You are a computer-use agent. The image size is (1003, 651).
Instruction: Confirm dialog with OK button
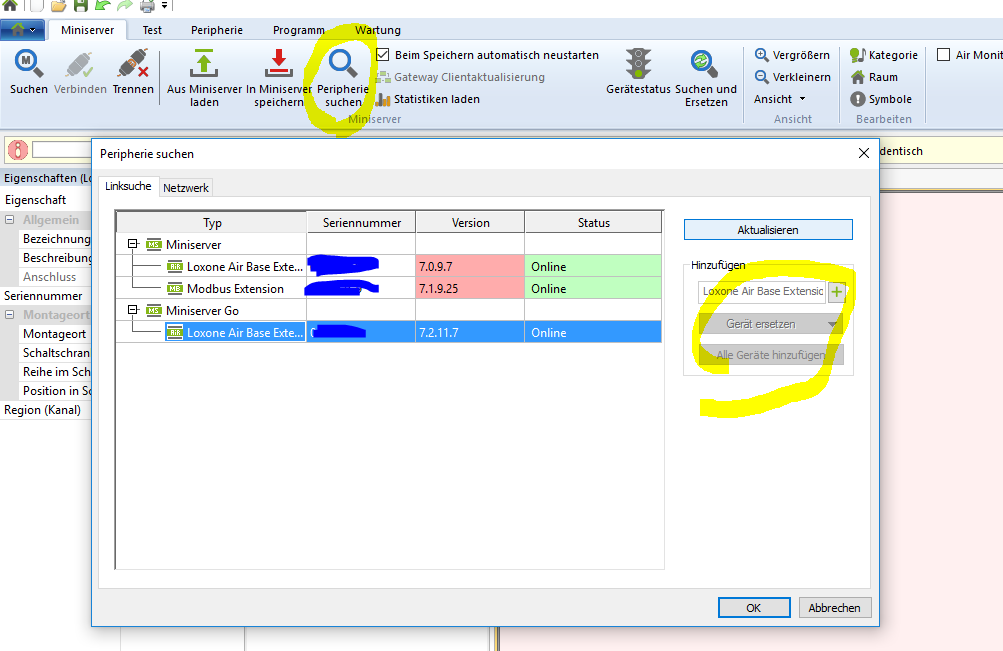pyautogui.click(x=754, y=608)
